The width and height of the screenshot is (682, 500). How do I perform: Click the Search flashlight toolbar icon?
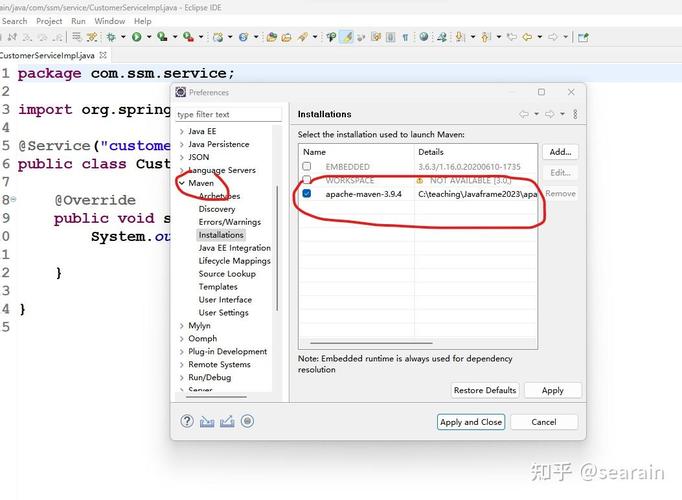(x=303, y=37)
